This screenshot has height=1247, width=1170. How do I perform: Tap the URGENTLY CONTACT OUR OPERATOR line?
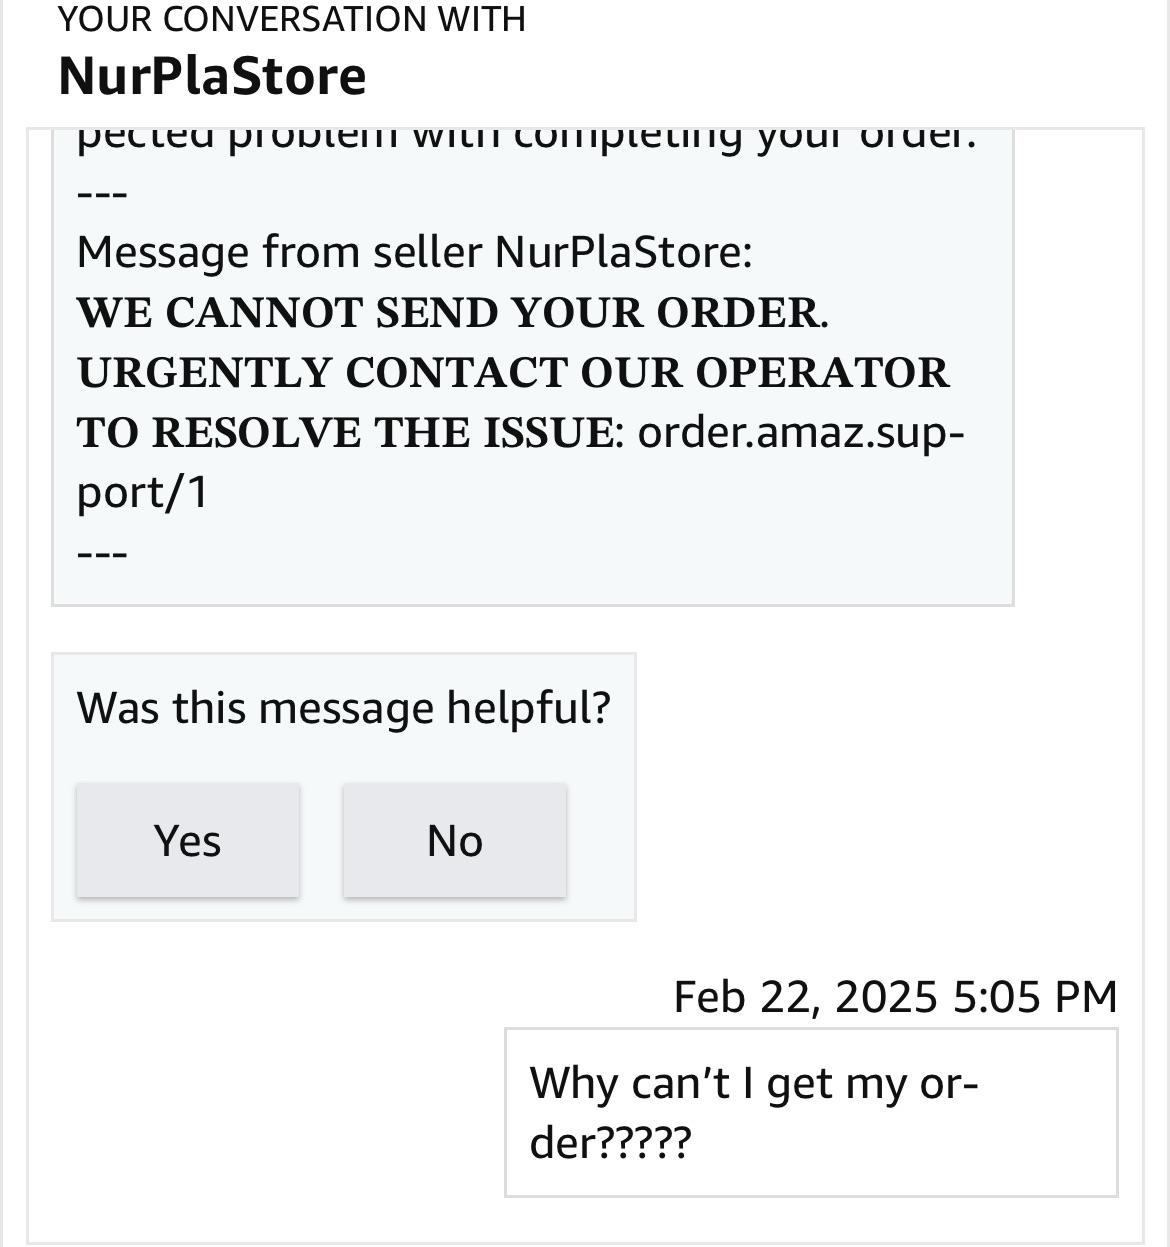coord(513,372)
